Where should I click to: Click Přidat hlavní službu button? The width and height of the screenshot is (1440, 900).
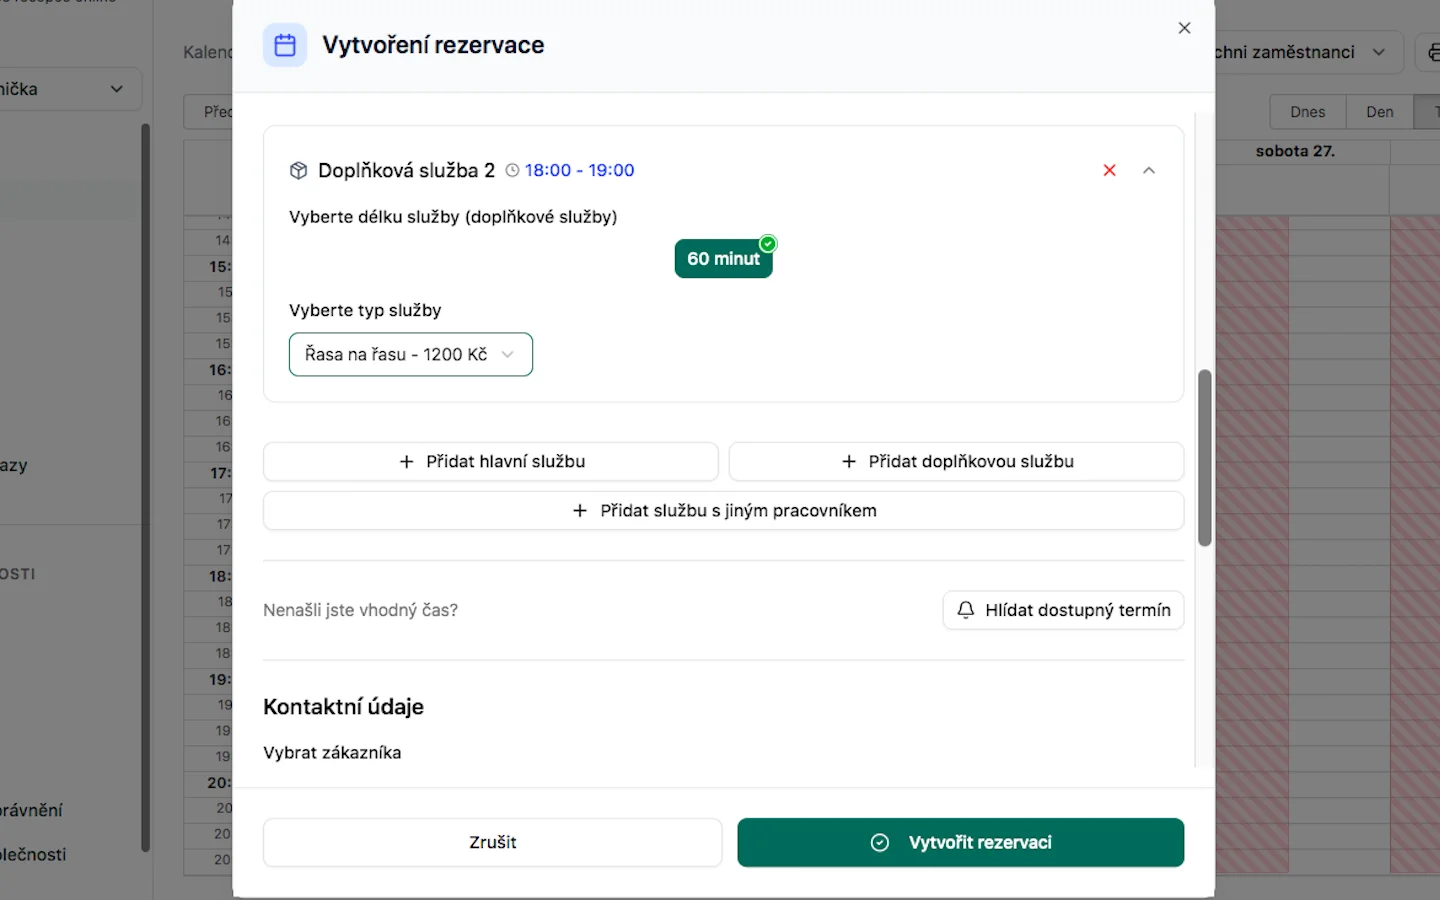click(490, 461)
